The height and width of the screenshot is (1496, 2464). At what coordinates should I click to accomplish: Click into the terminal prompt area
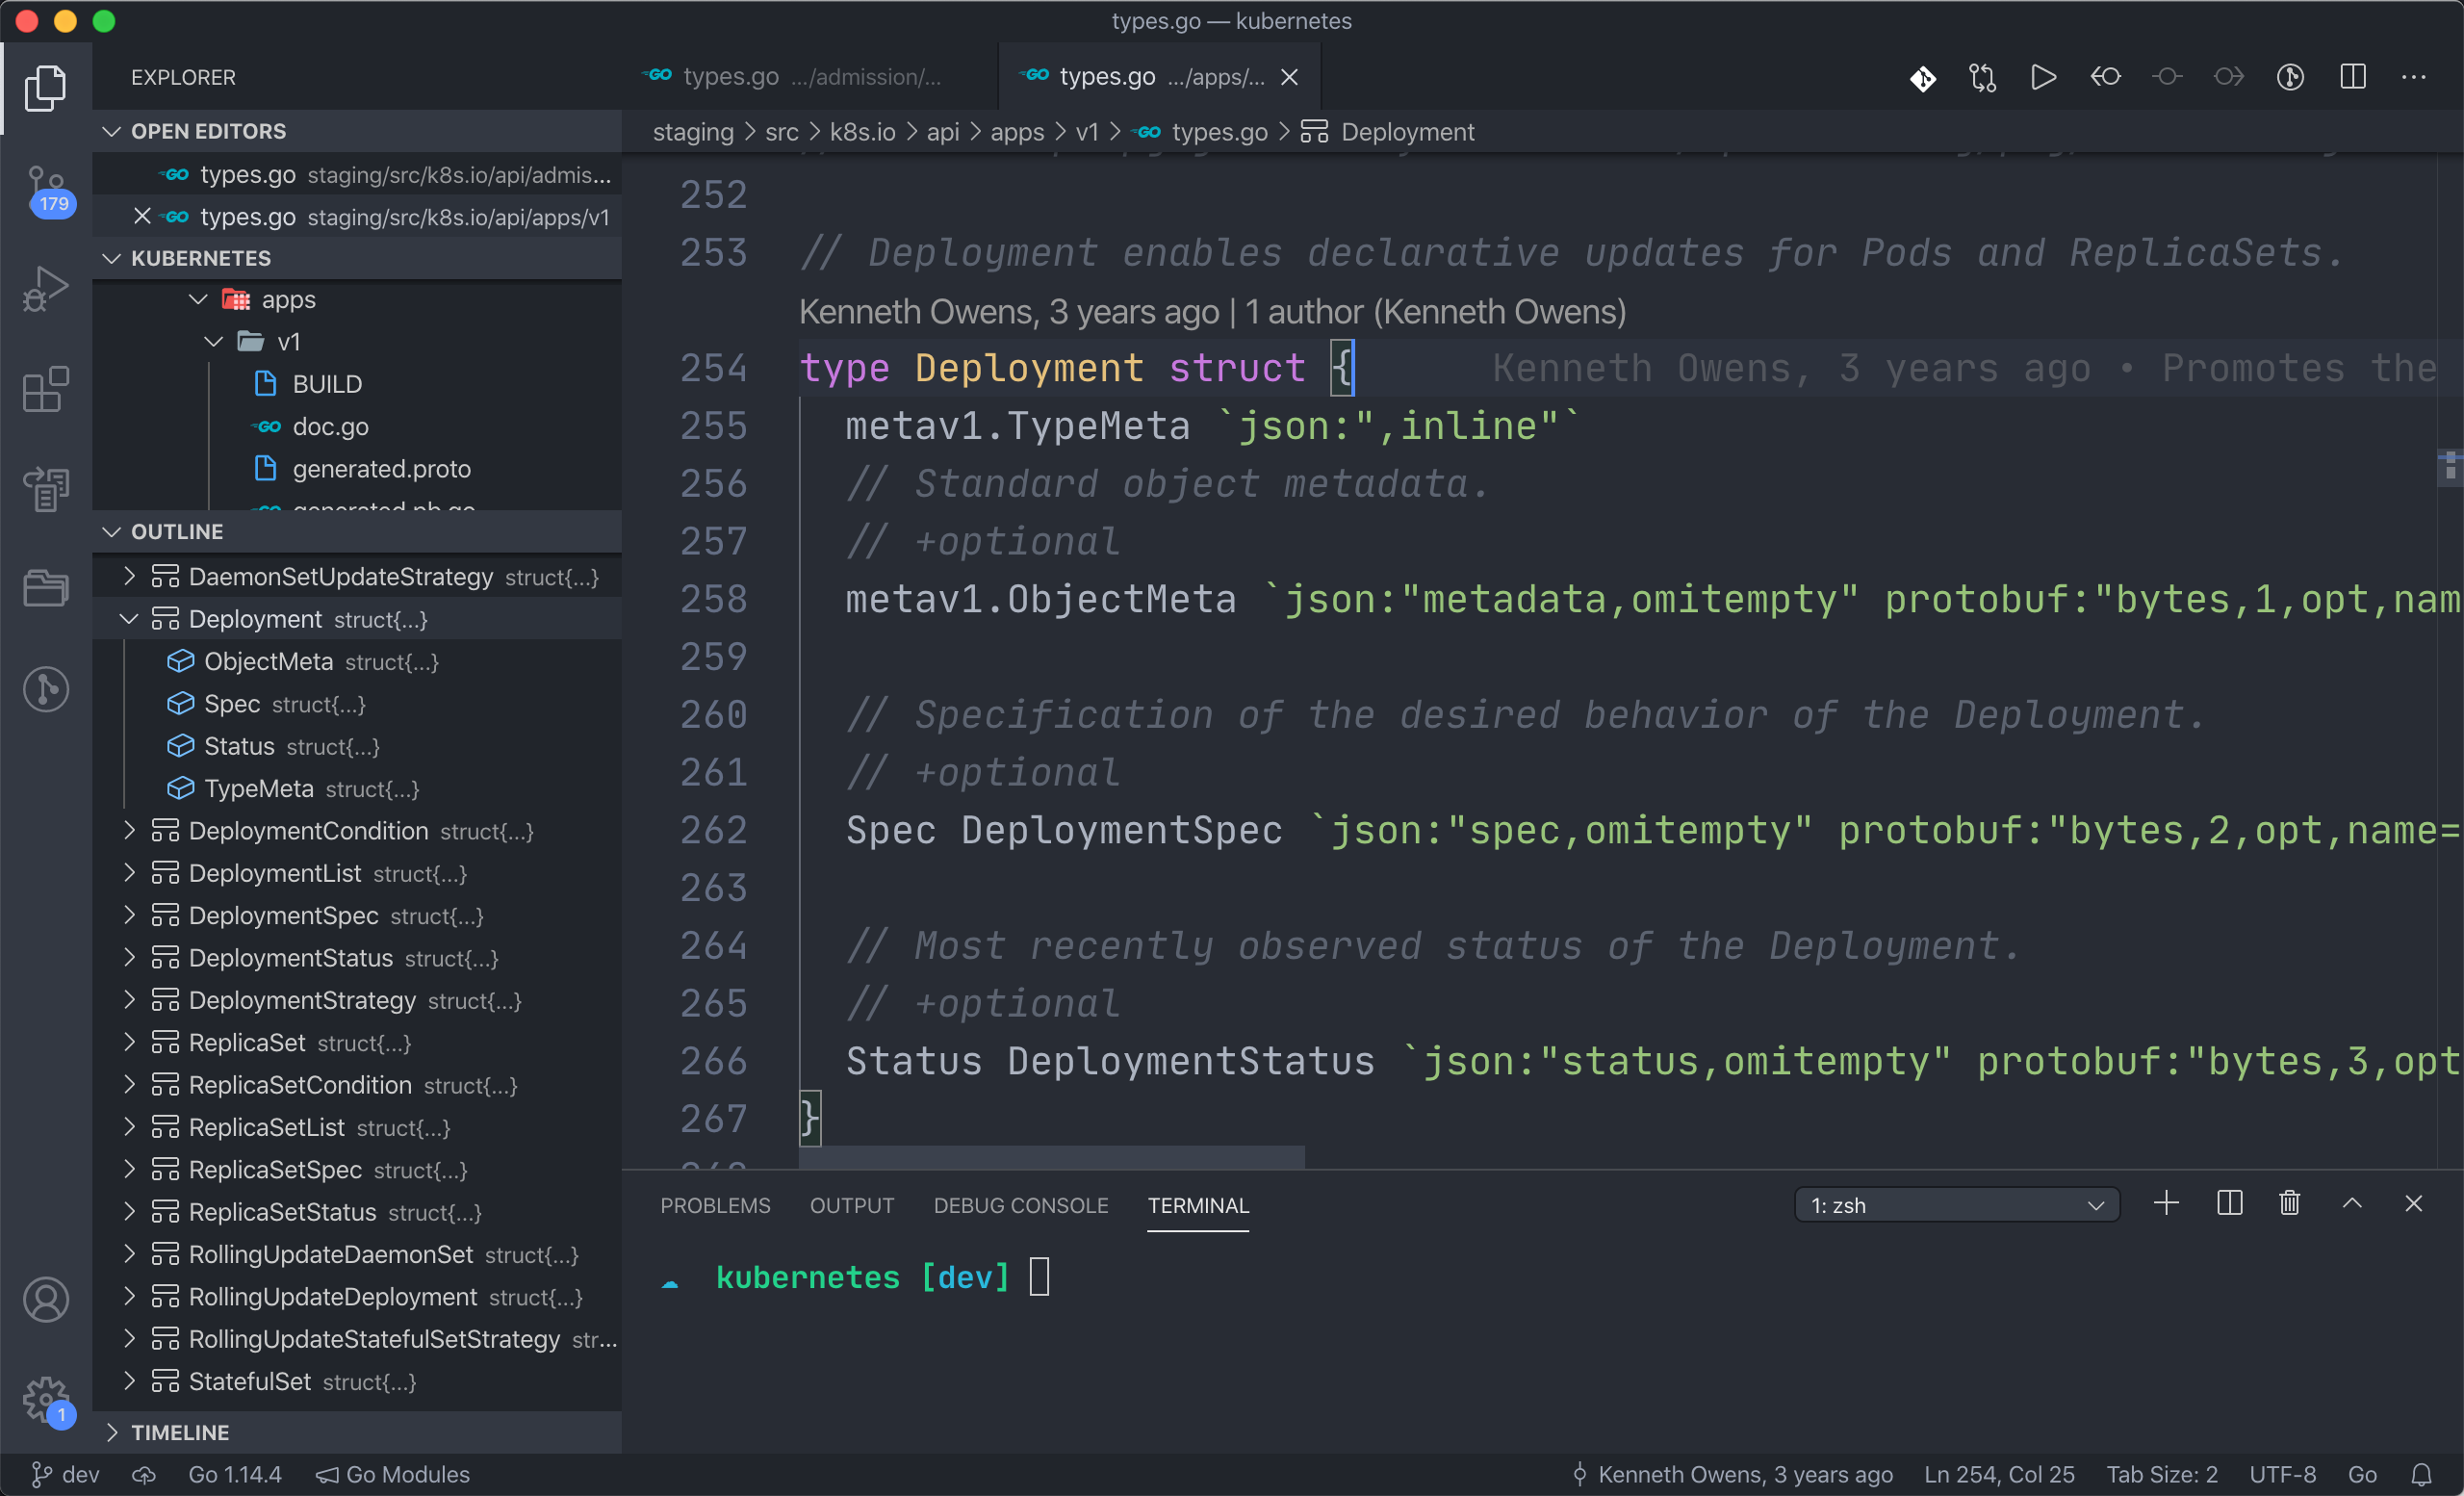pos(1039,1277)
